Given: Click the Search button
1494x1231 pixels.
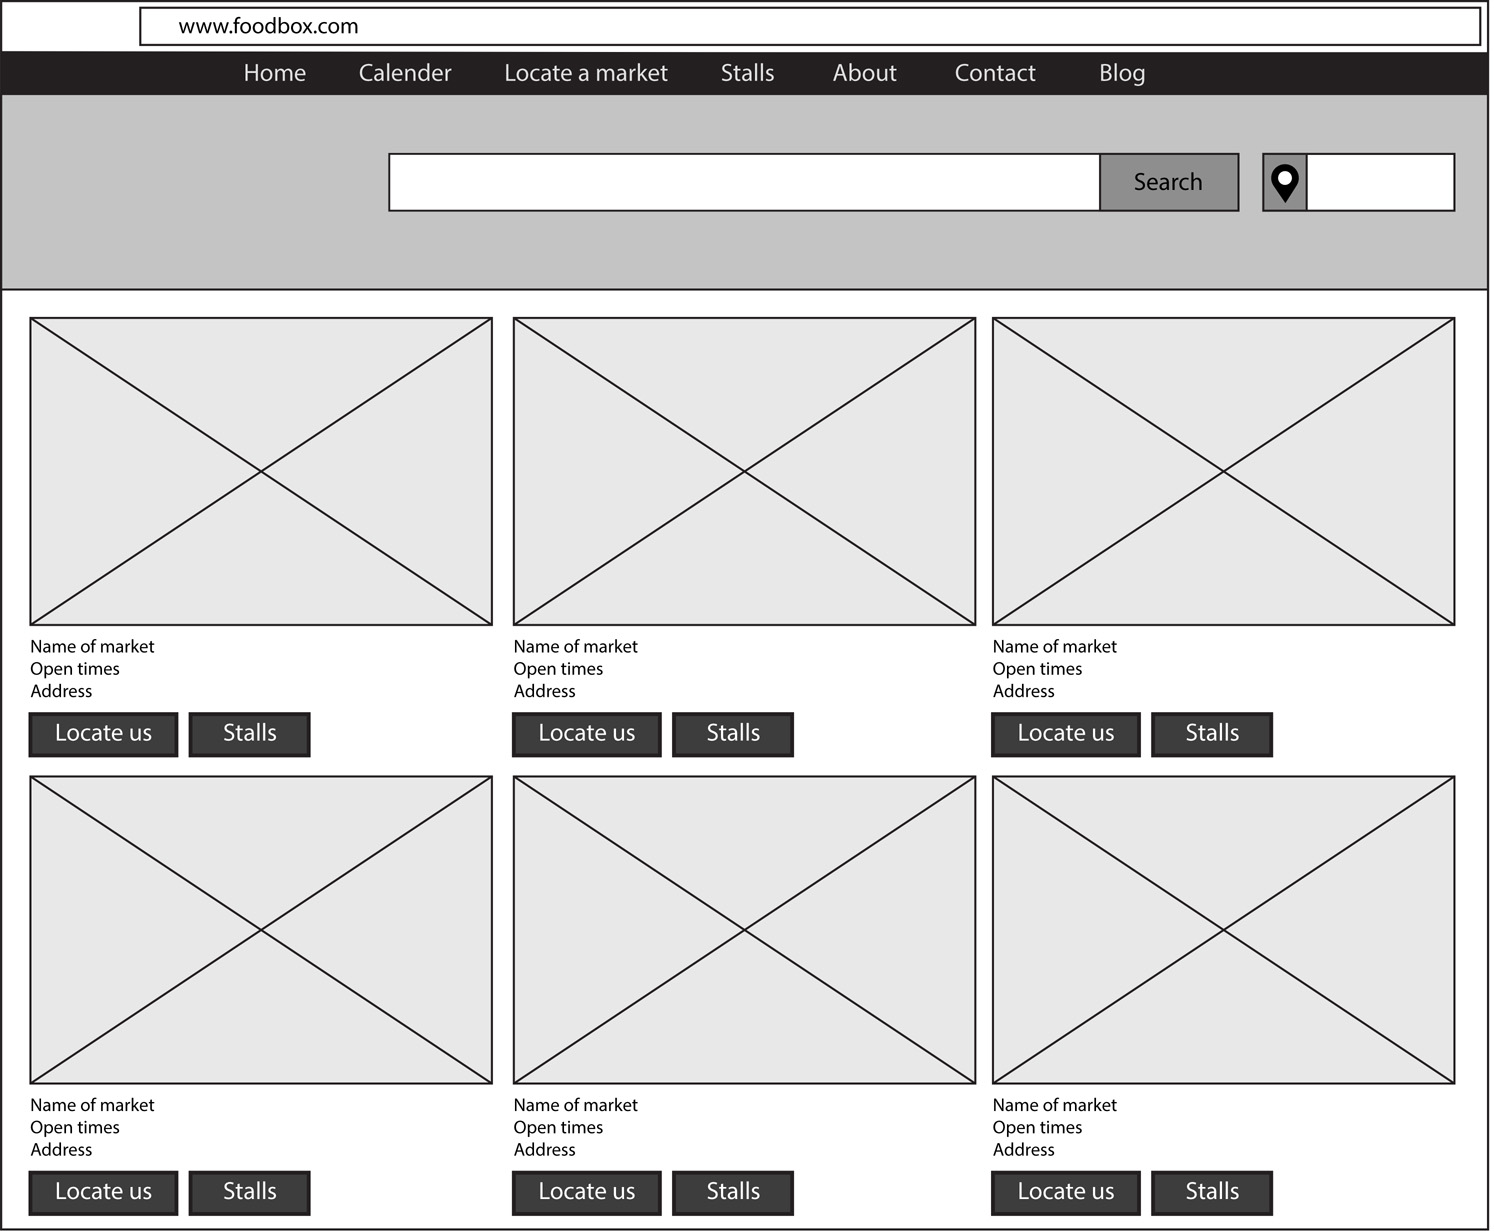Looking at the screenshot, I should [1169, 182].
